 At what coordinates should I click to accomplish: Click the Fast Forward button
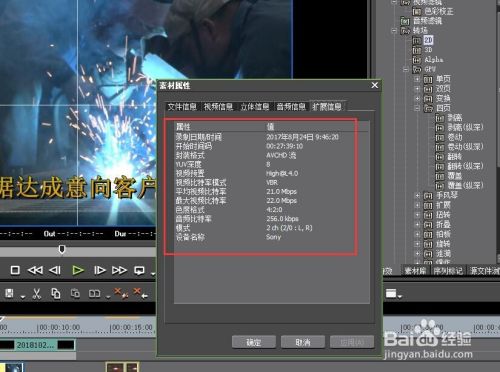tap(119, 270)
